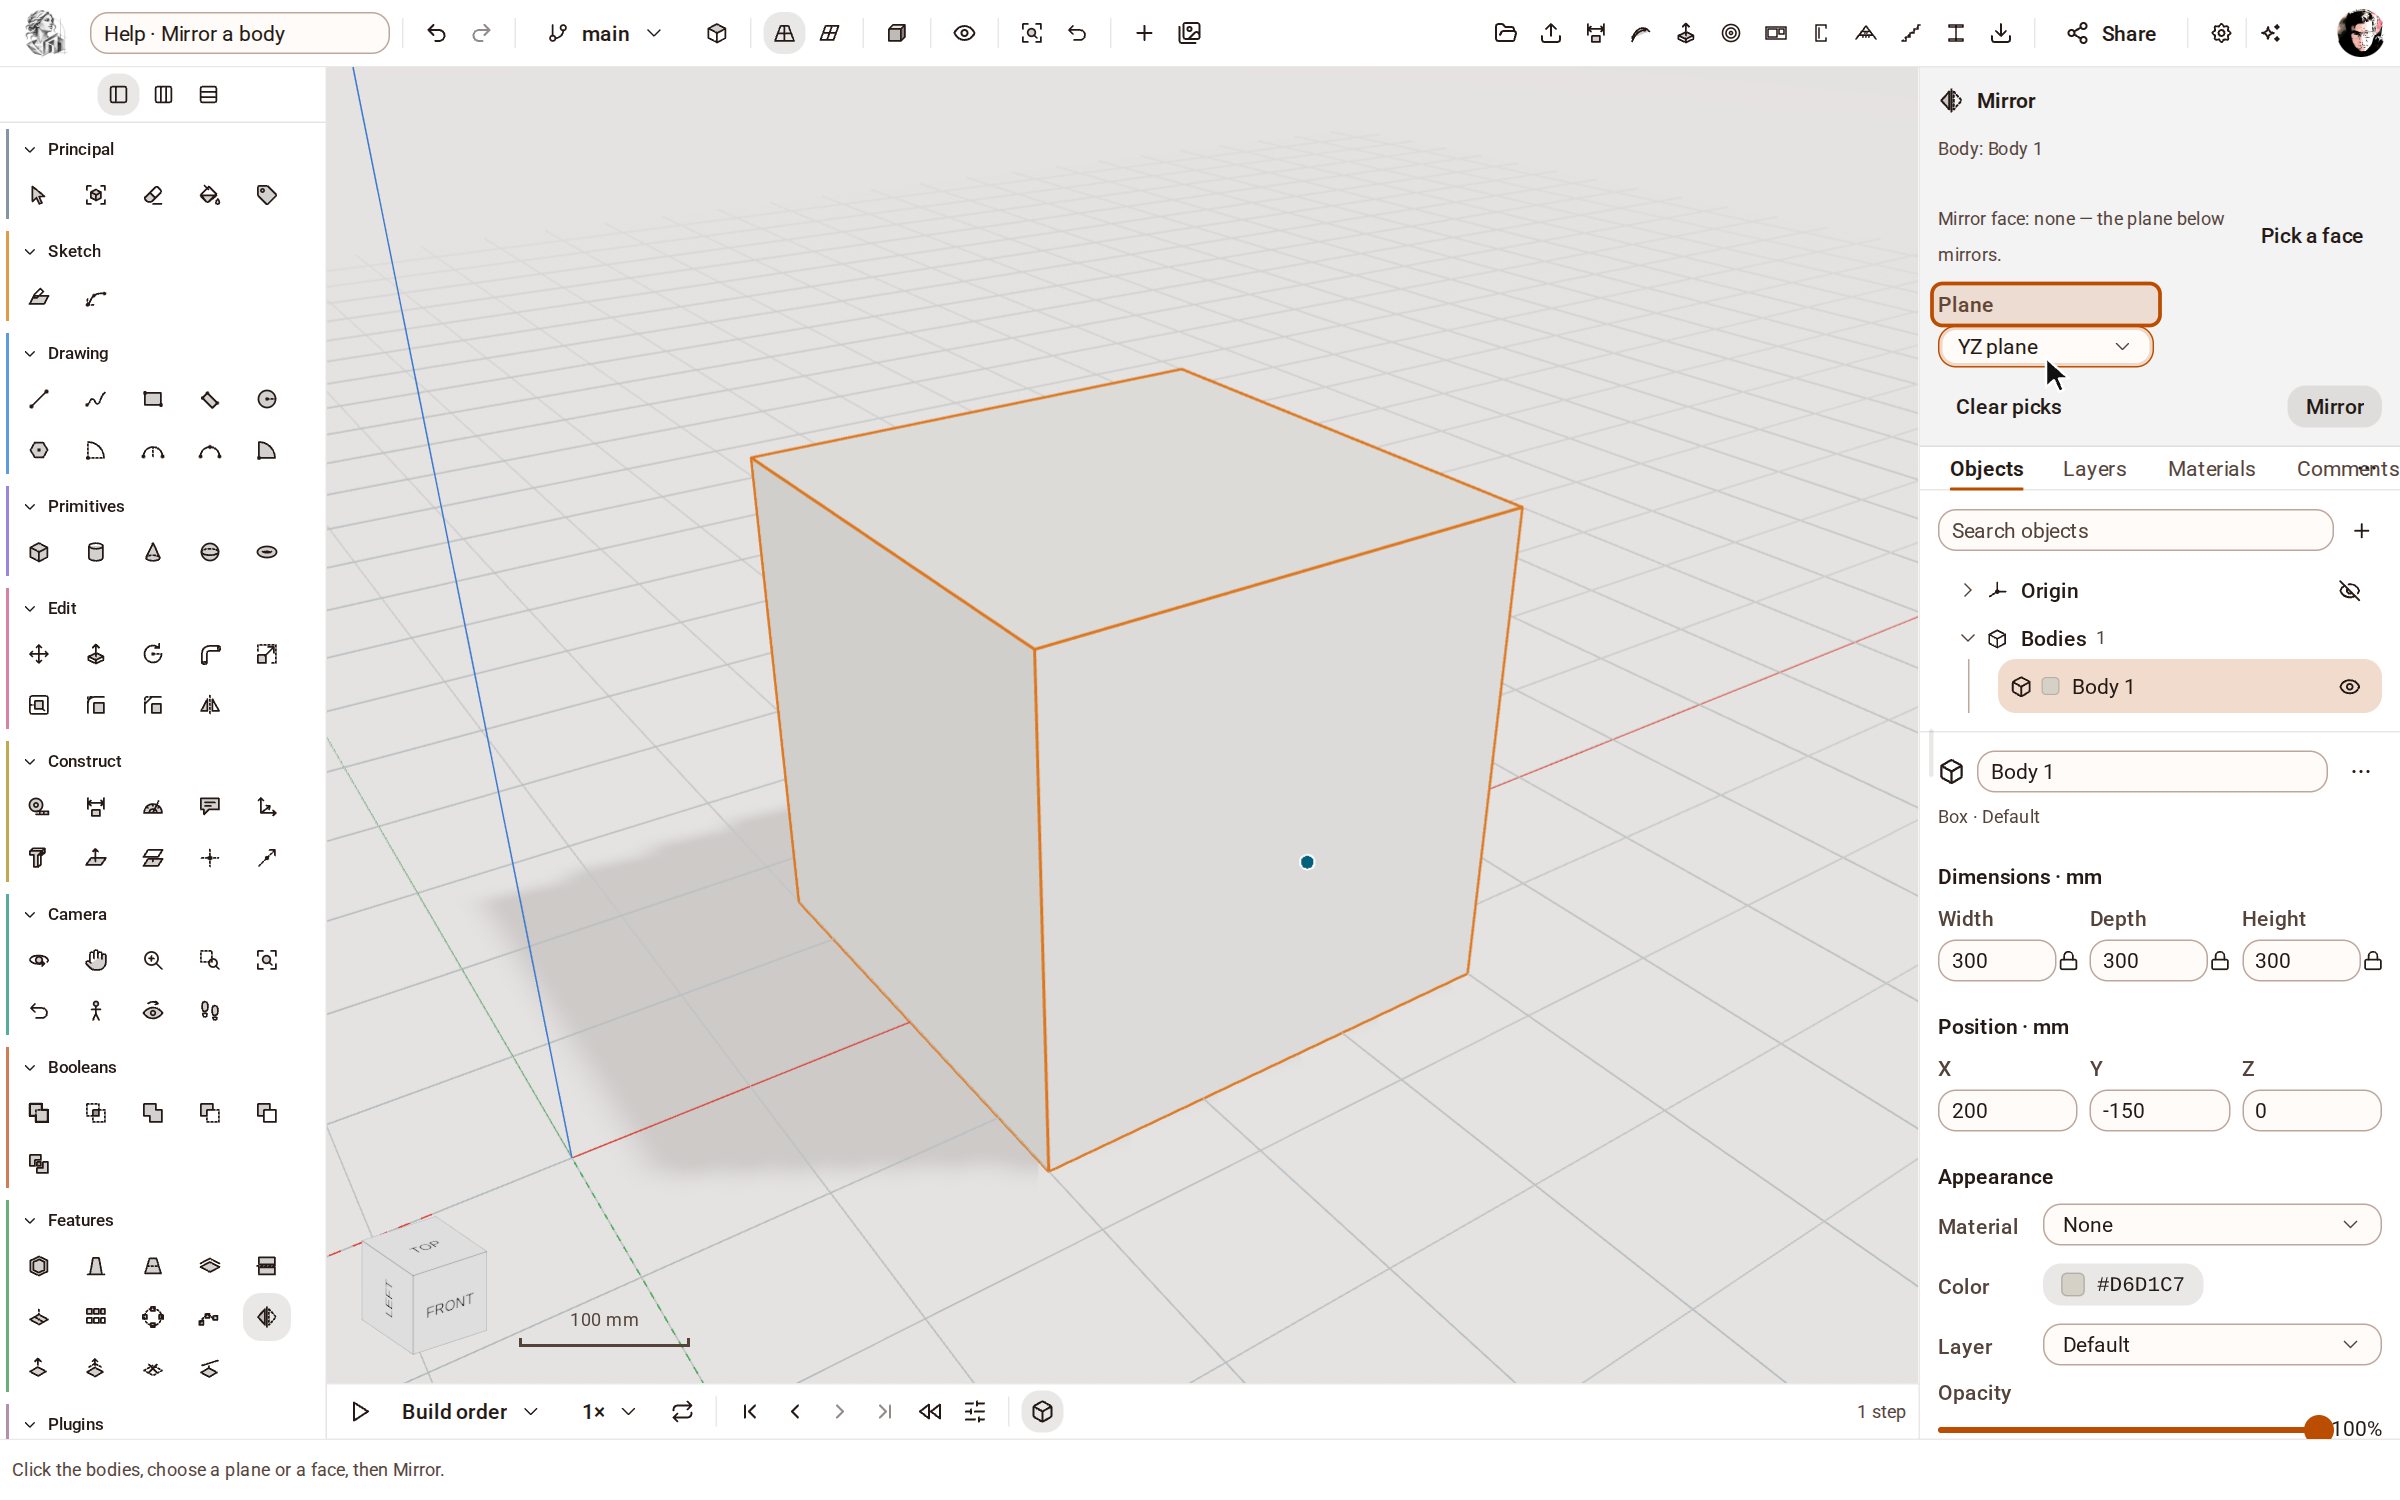The height and width of the screenshot is (1500, 2400).
Task: Choose the Line drawing tool
Action: click(x=39, y=399)
